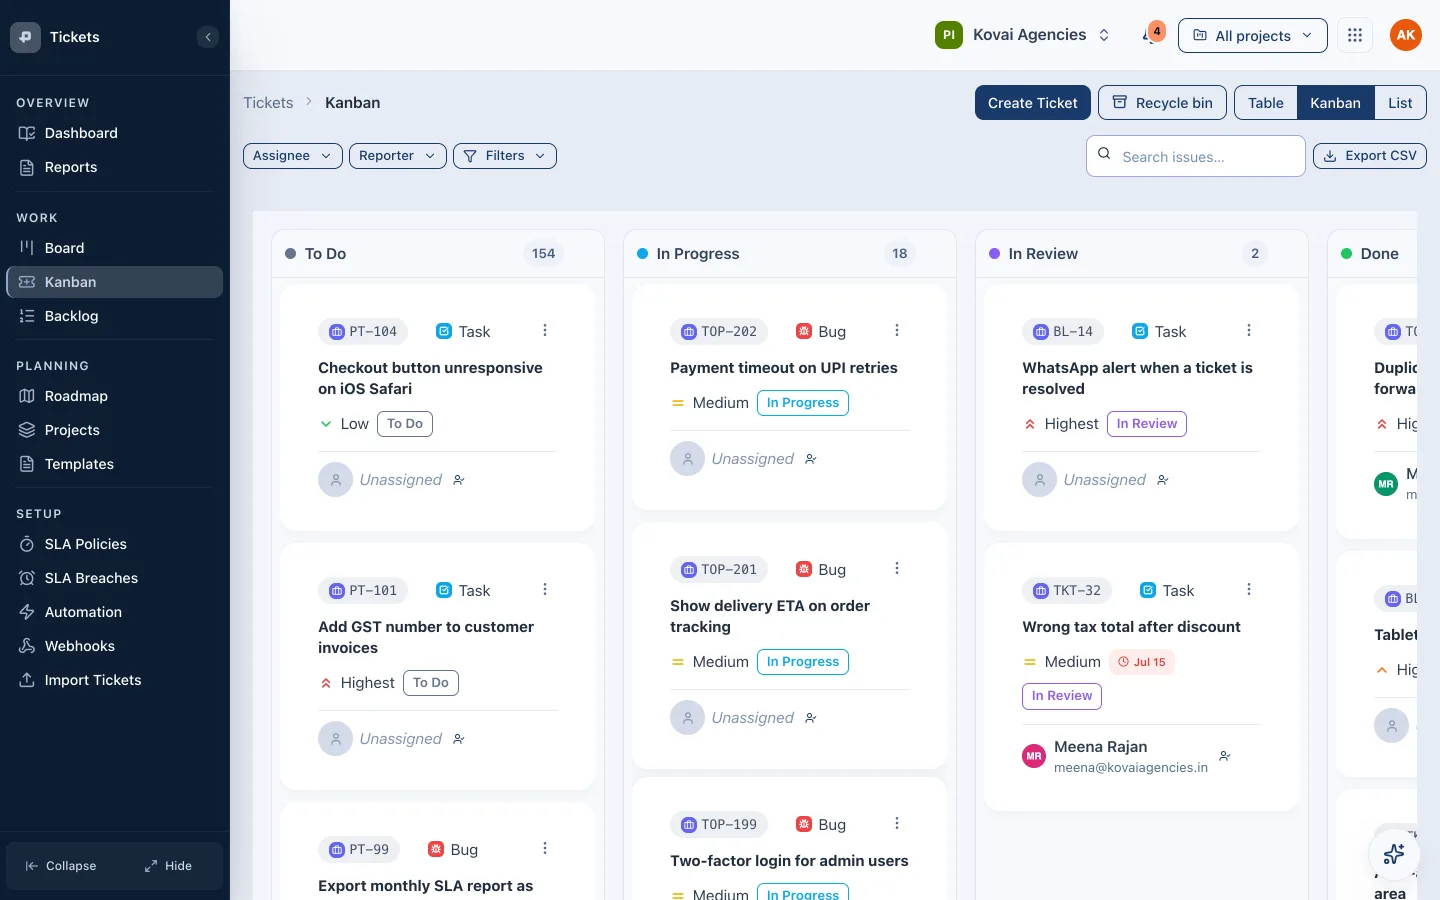Image resolution: width=1440 pixels, height=900 pixels.
Task: Click the AK user avatar
Action: tap(1406, 35)
